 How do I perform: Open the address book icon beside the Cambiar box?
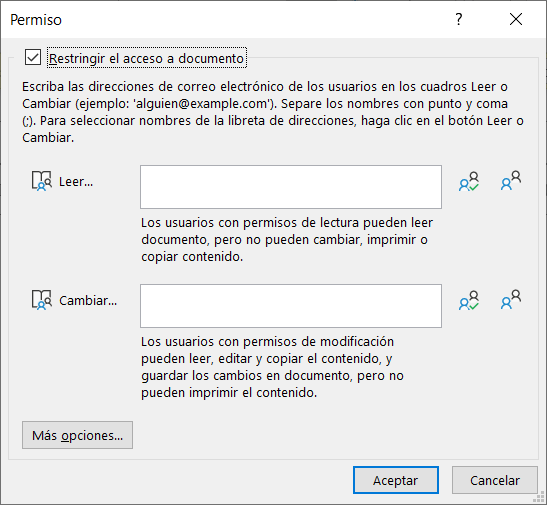tap(511, 300)
